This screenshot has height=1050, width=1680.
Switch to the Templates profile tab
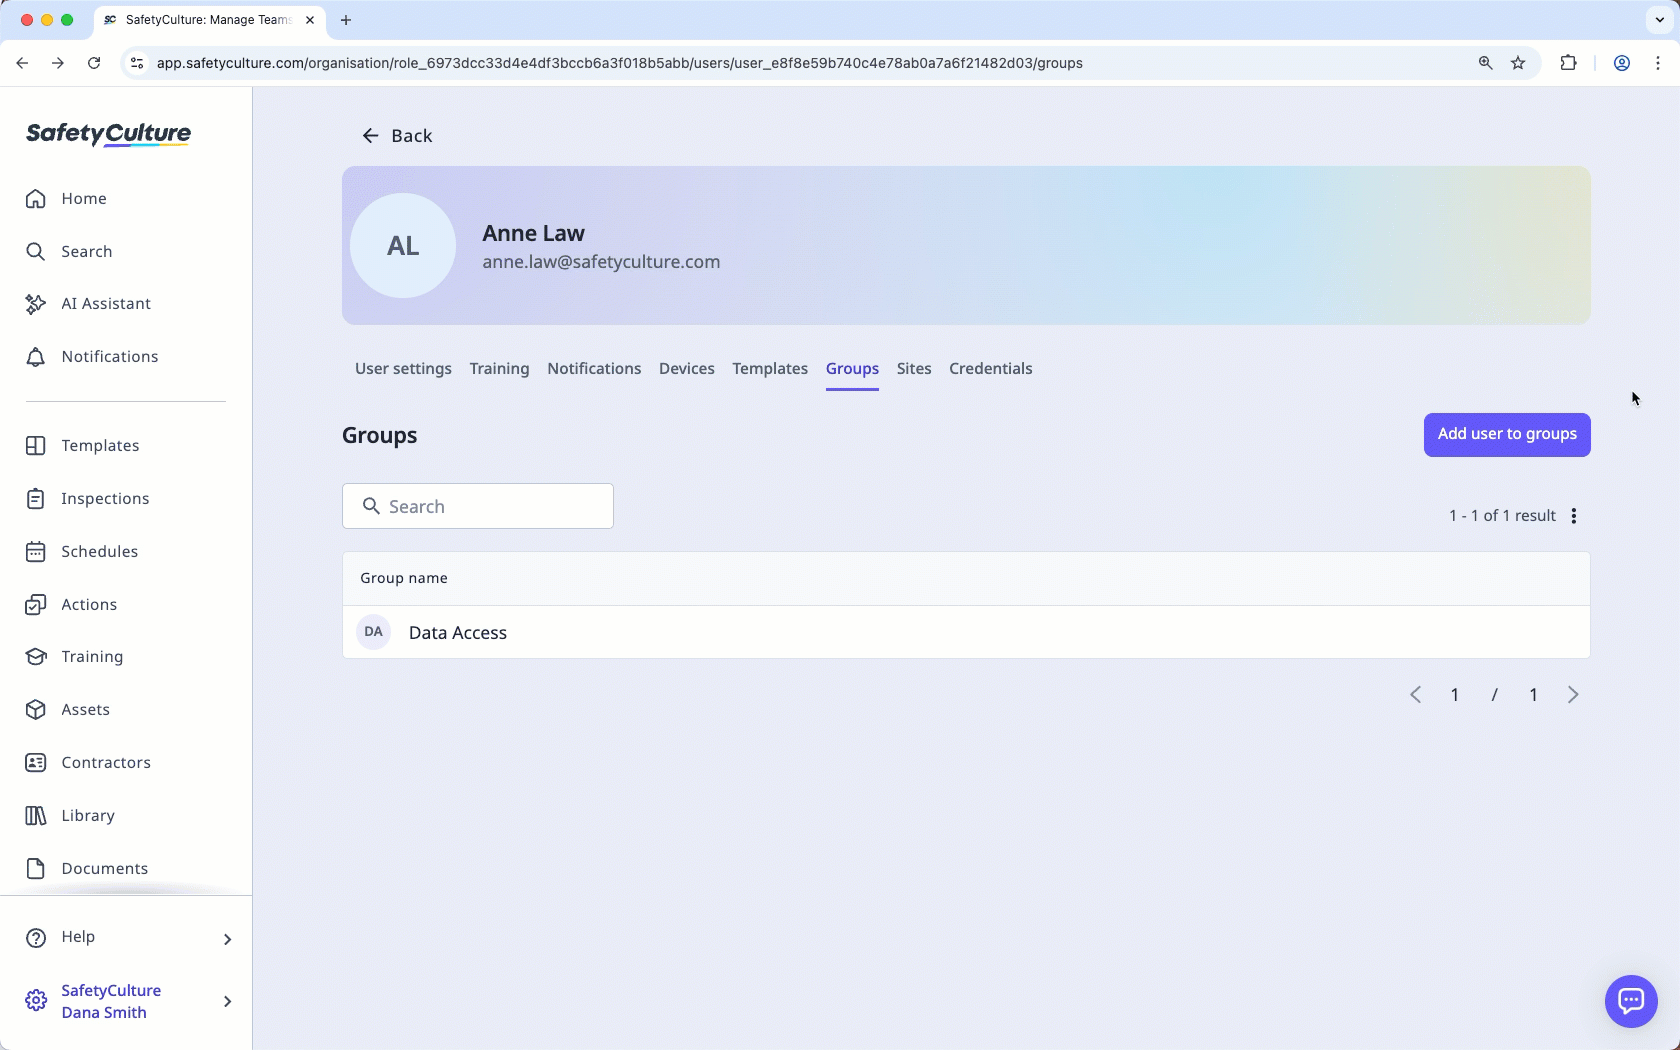770,369
